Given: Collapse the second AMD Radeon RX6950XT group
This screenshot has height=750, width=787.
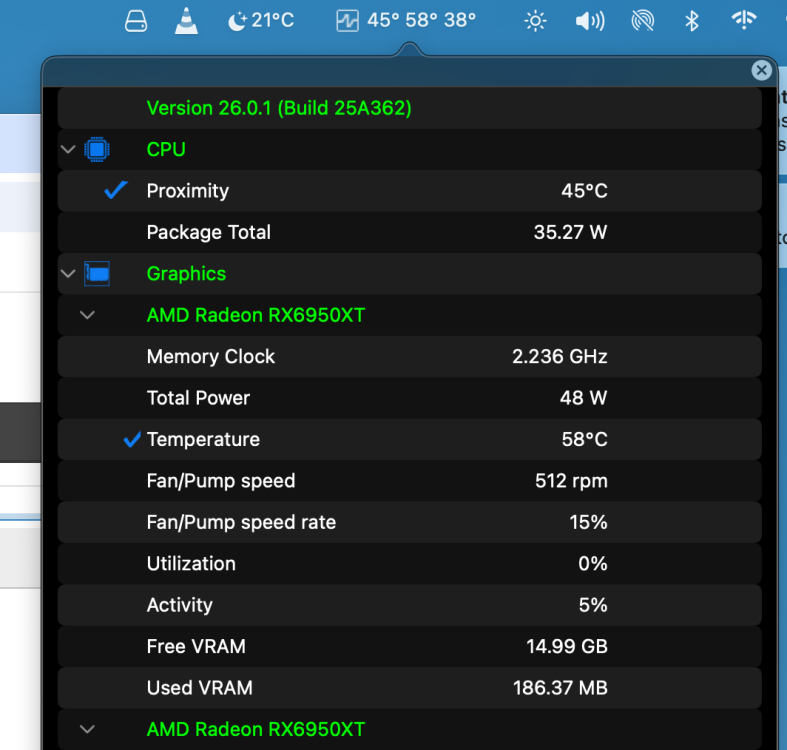Looking at the screenshot, I should pyautogui.click(x=87, y=729).
